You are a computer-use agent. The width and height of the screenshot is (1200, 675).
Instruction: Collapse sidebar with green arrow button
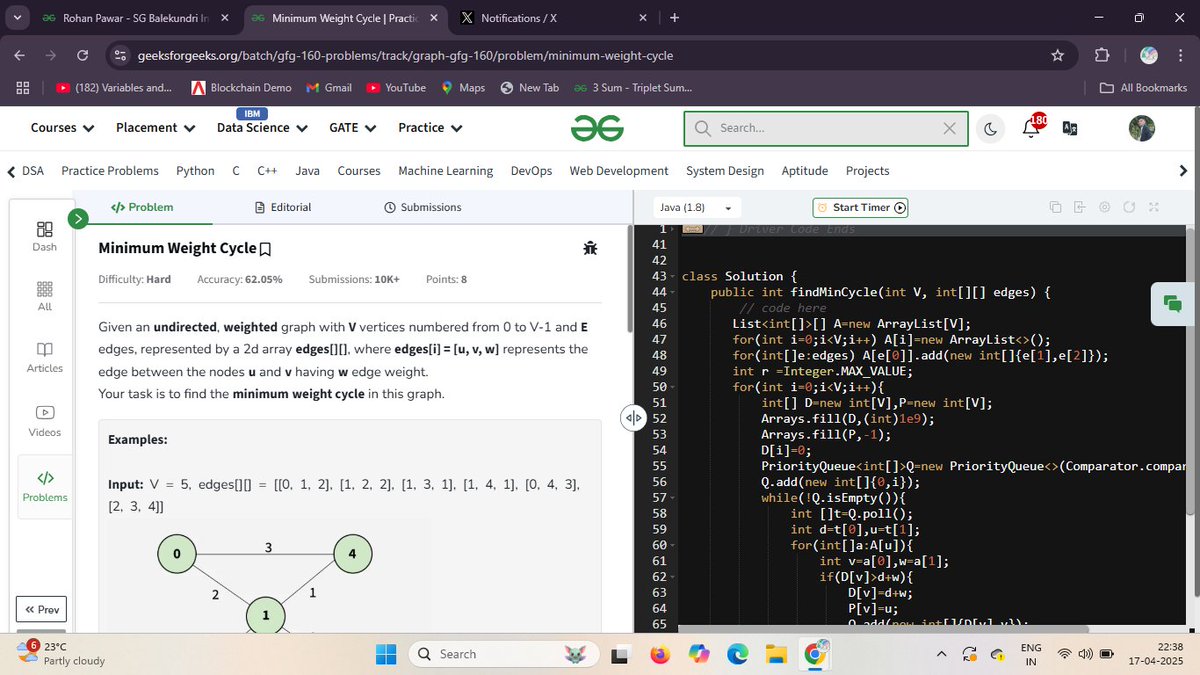coord(78,217)
